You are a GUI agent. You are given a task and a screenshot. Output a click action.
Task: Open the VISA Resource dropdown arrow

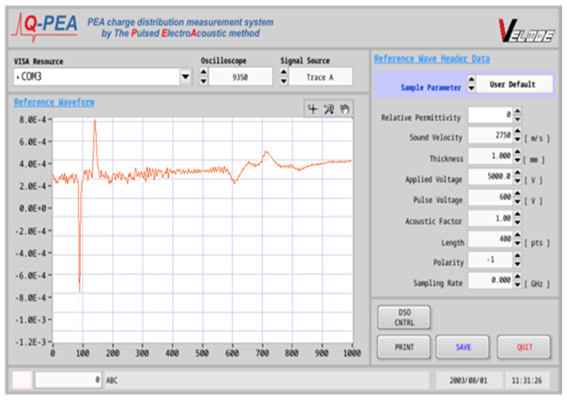(186, 77)
